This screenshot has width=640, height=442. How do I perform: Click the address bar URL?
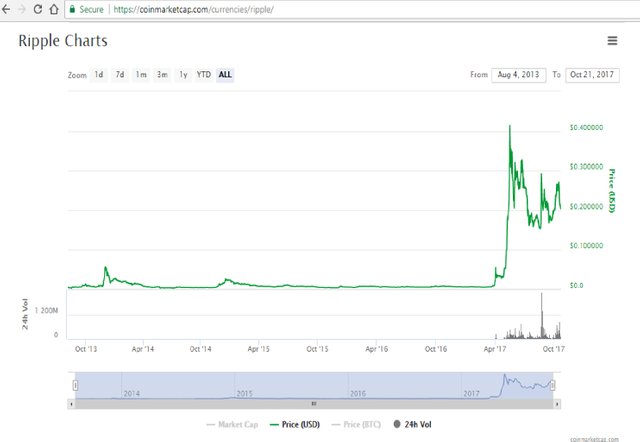point(193,9)
